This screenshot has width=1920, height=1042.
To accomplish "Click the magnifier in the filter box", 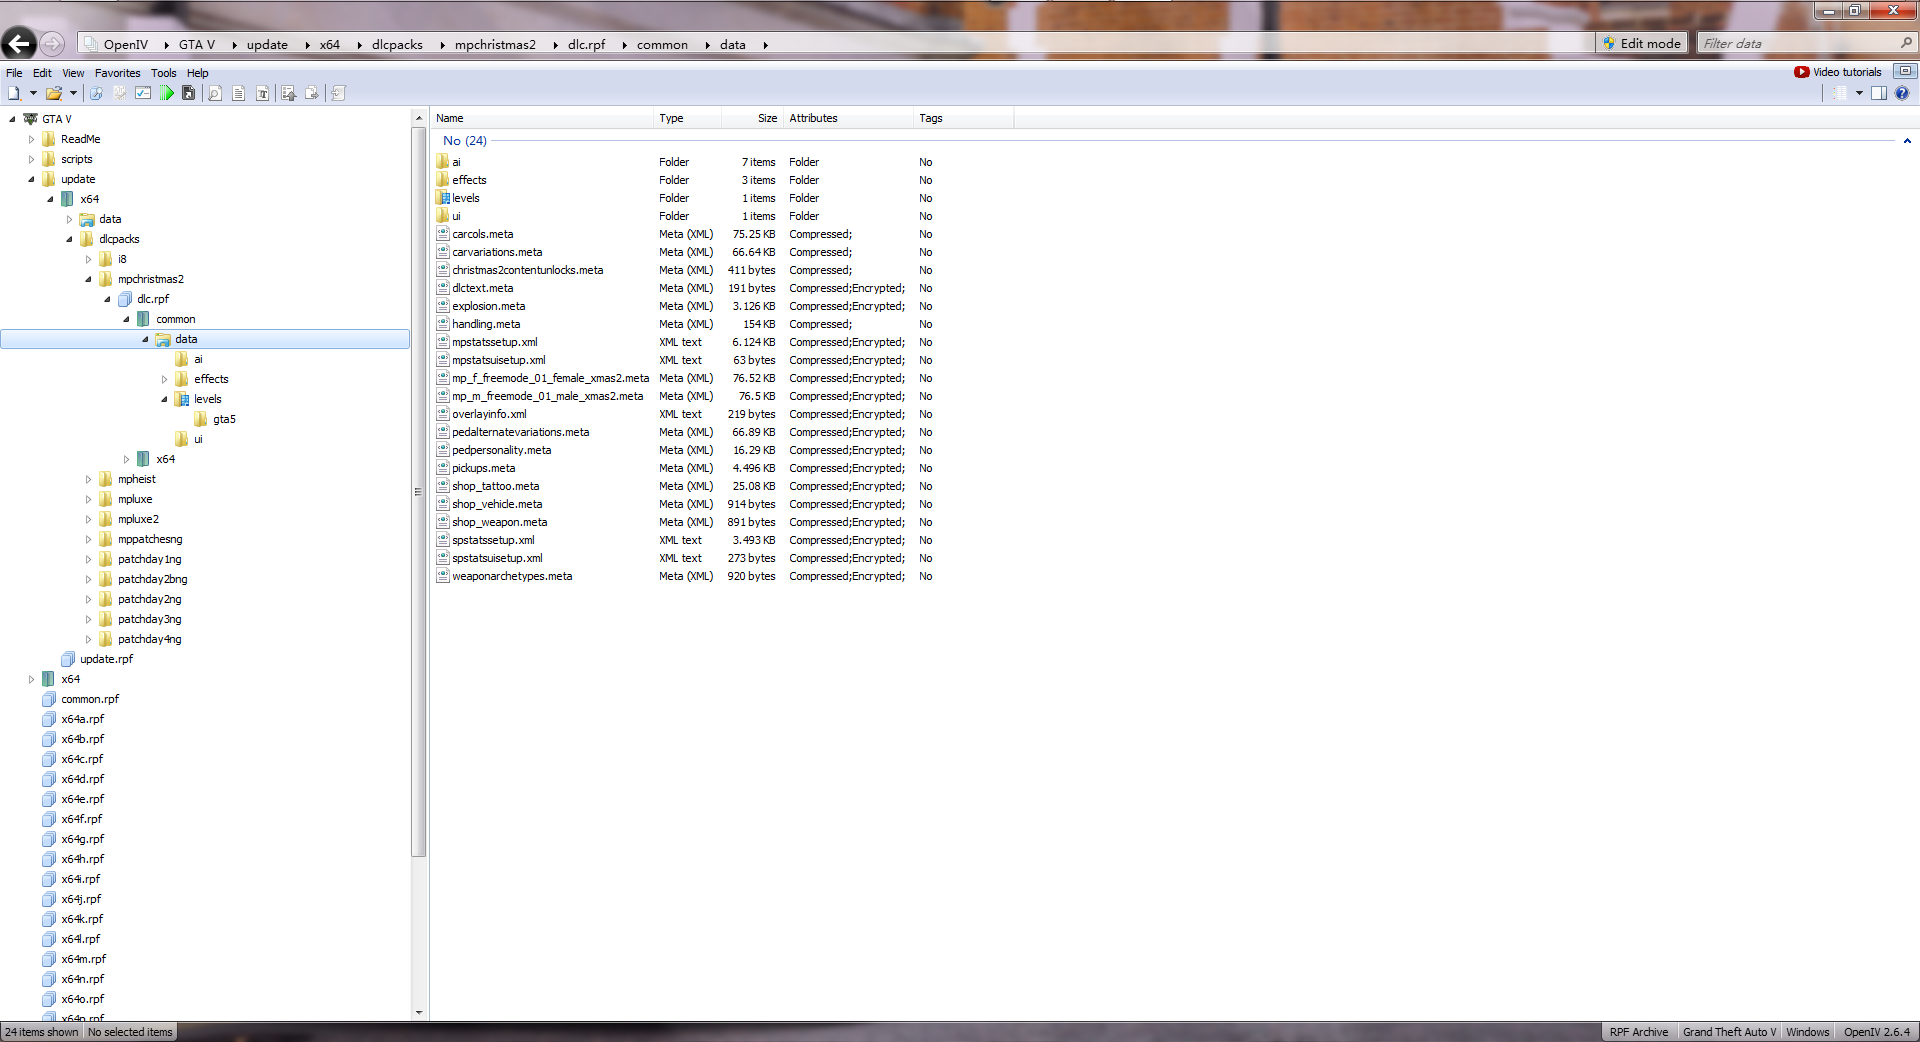I will pyautogui.click(x=1906, y=43).
